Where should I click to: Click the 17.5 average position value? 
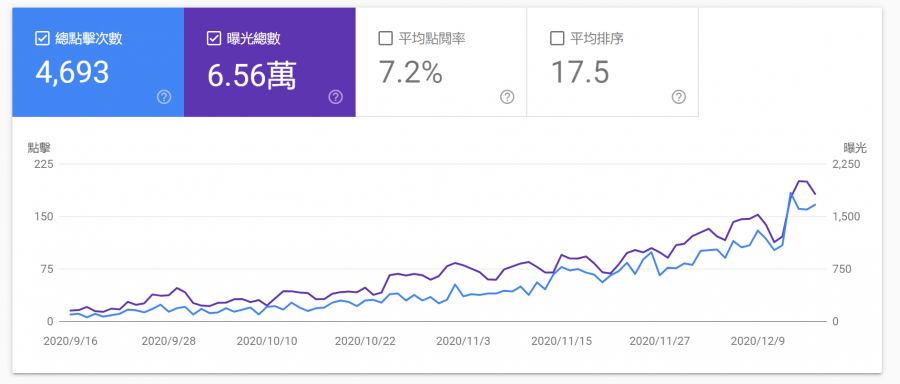580,73
